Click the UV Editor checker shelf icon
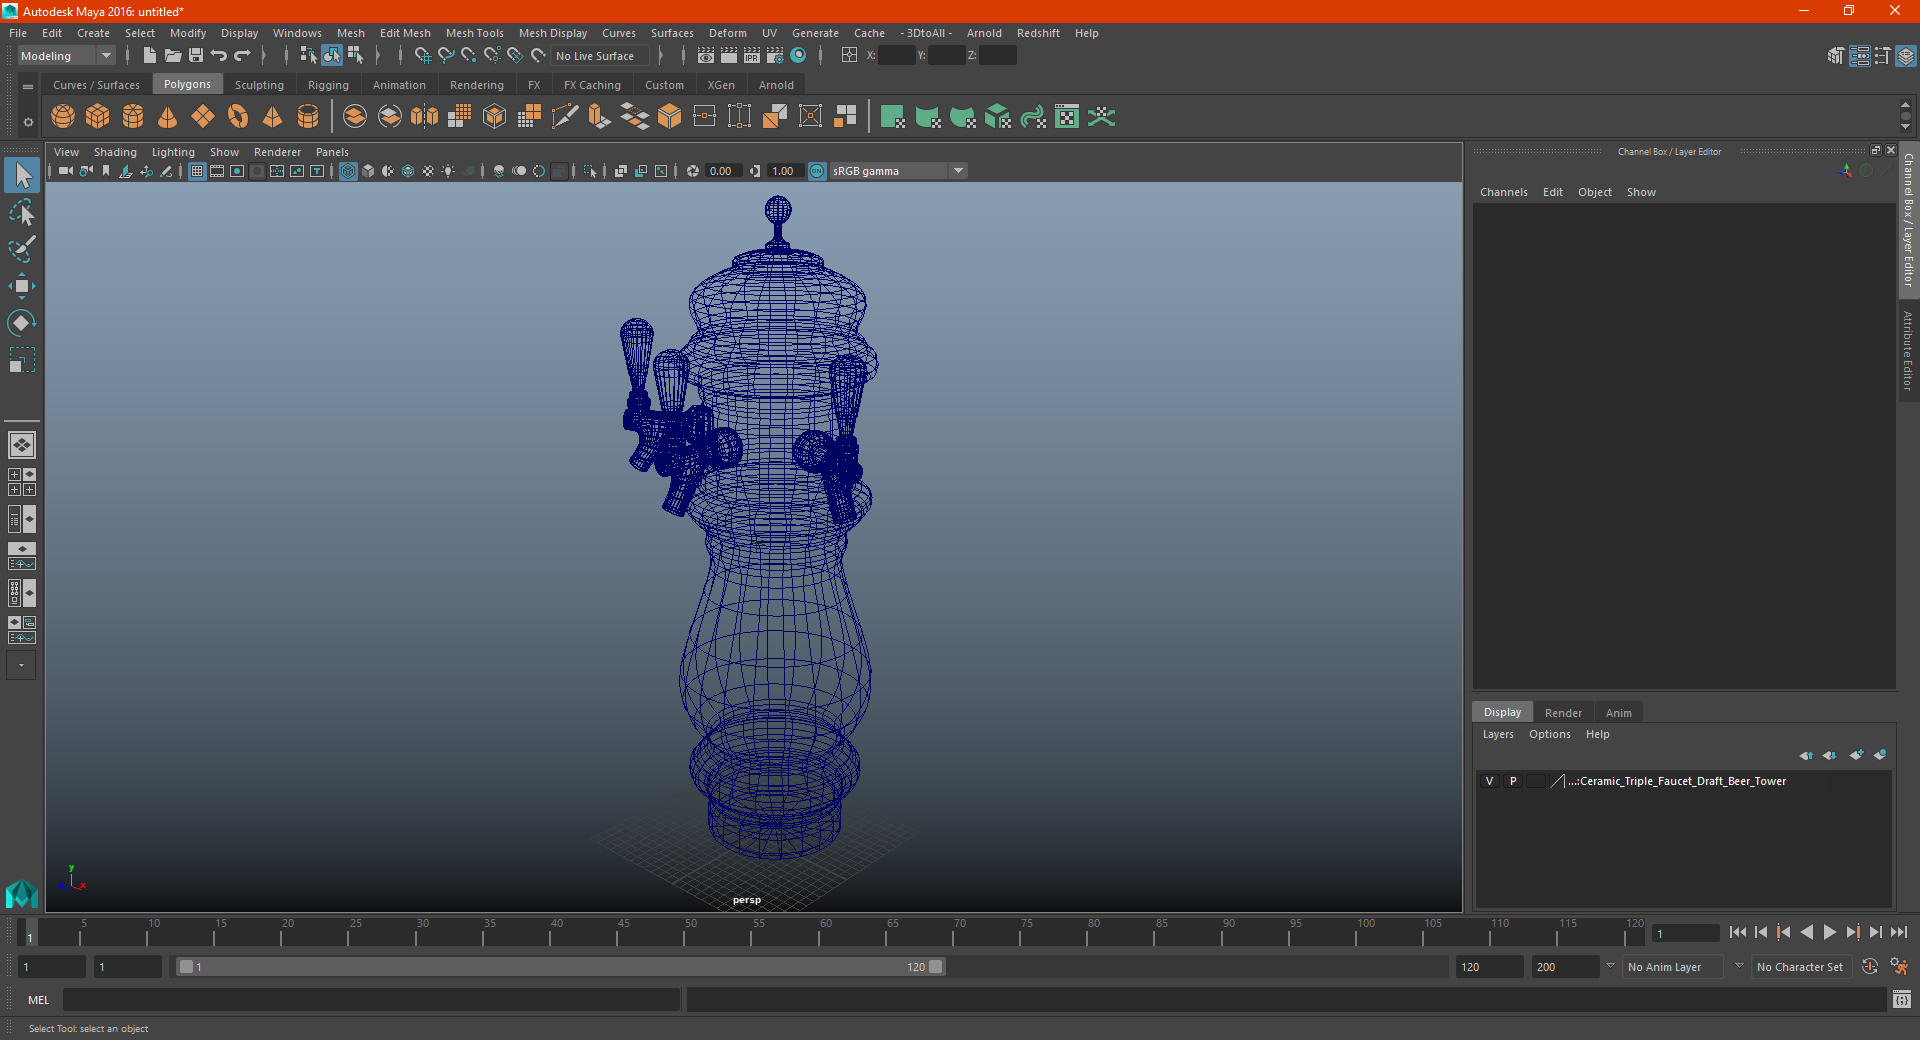This screenshot has height=1040, width=1920. [1067, 117]
